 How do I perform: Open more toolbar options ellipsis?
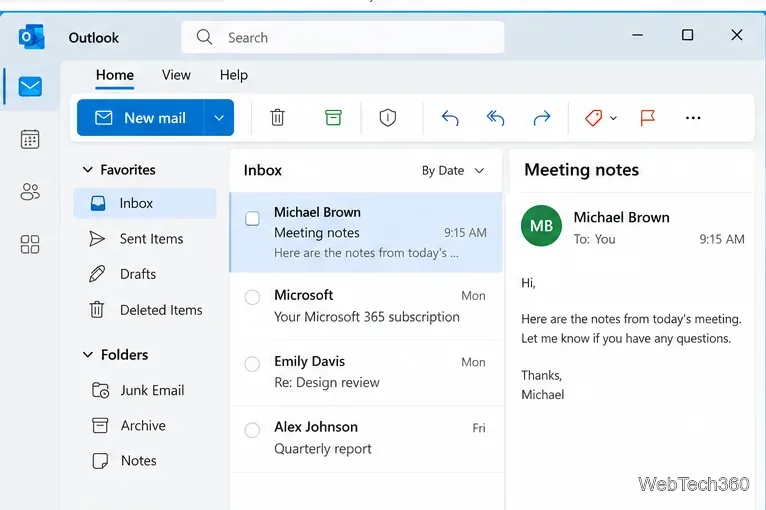point(693,118)
